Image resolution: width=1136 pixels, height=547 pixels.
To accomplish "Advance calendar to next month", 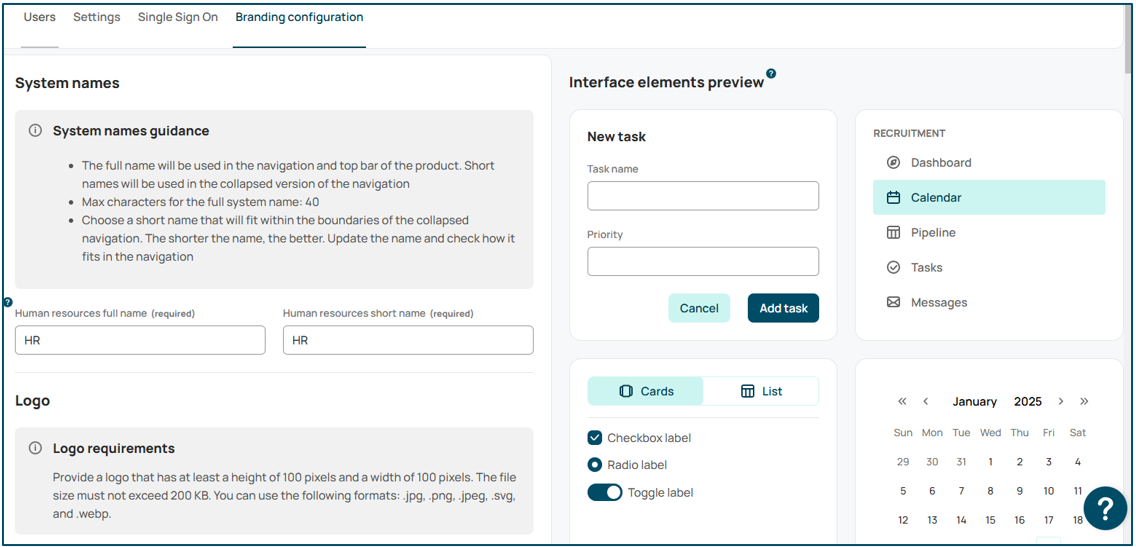I will [1061, 401].
